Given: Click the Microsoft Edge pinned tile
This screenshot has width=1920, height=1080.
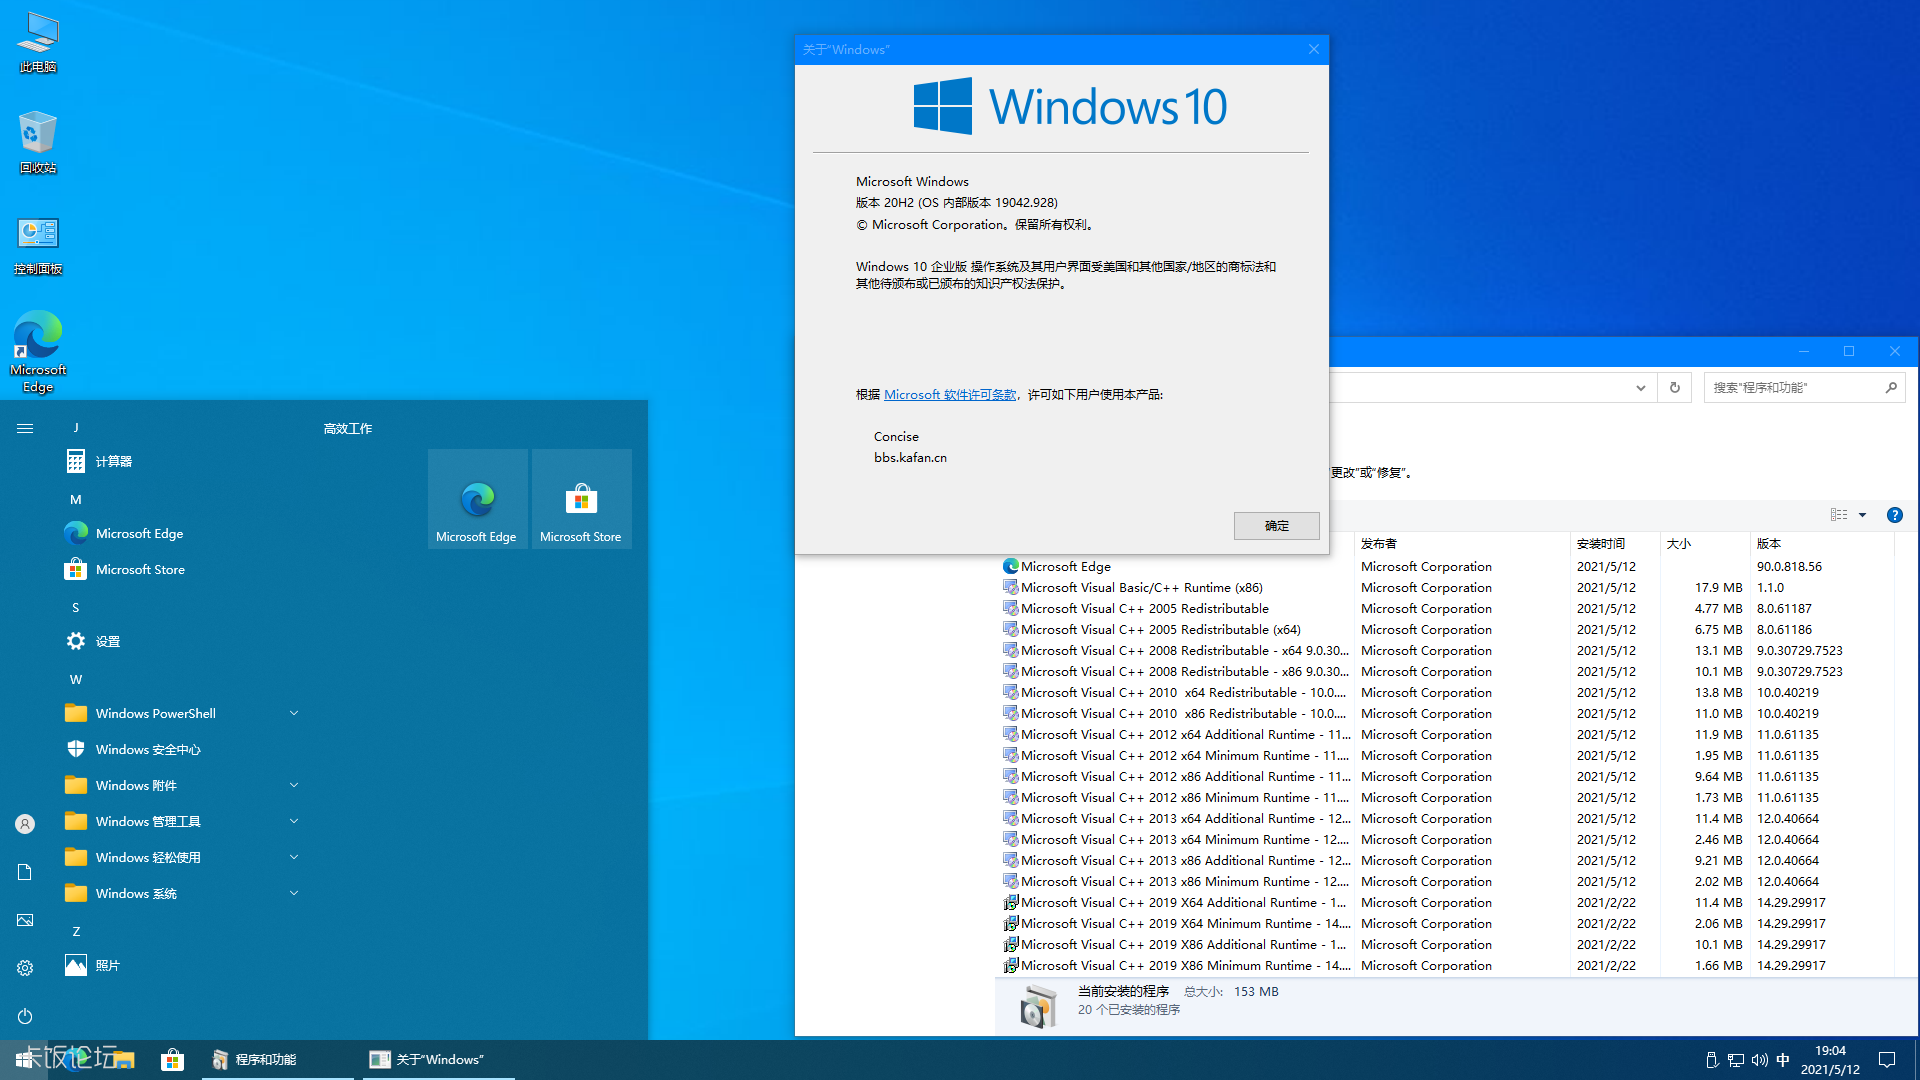Looking at the screenshot, I should 477,499.
